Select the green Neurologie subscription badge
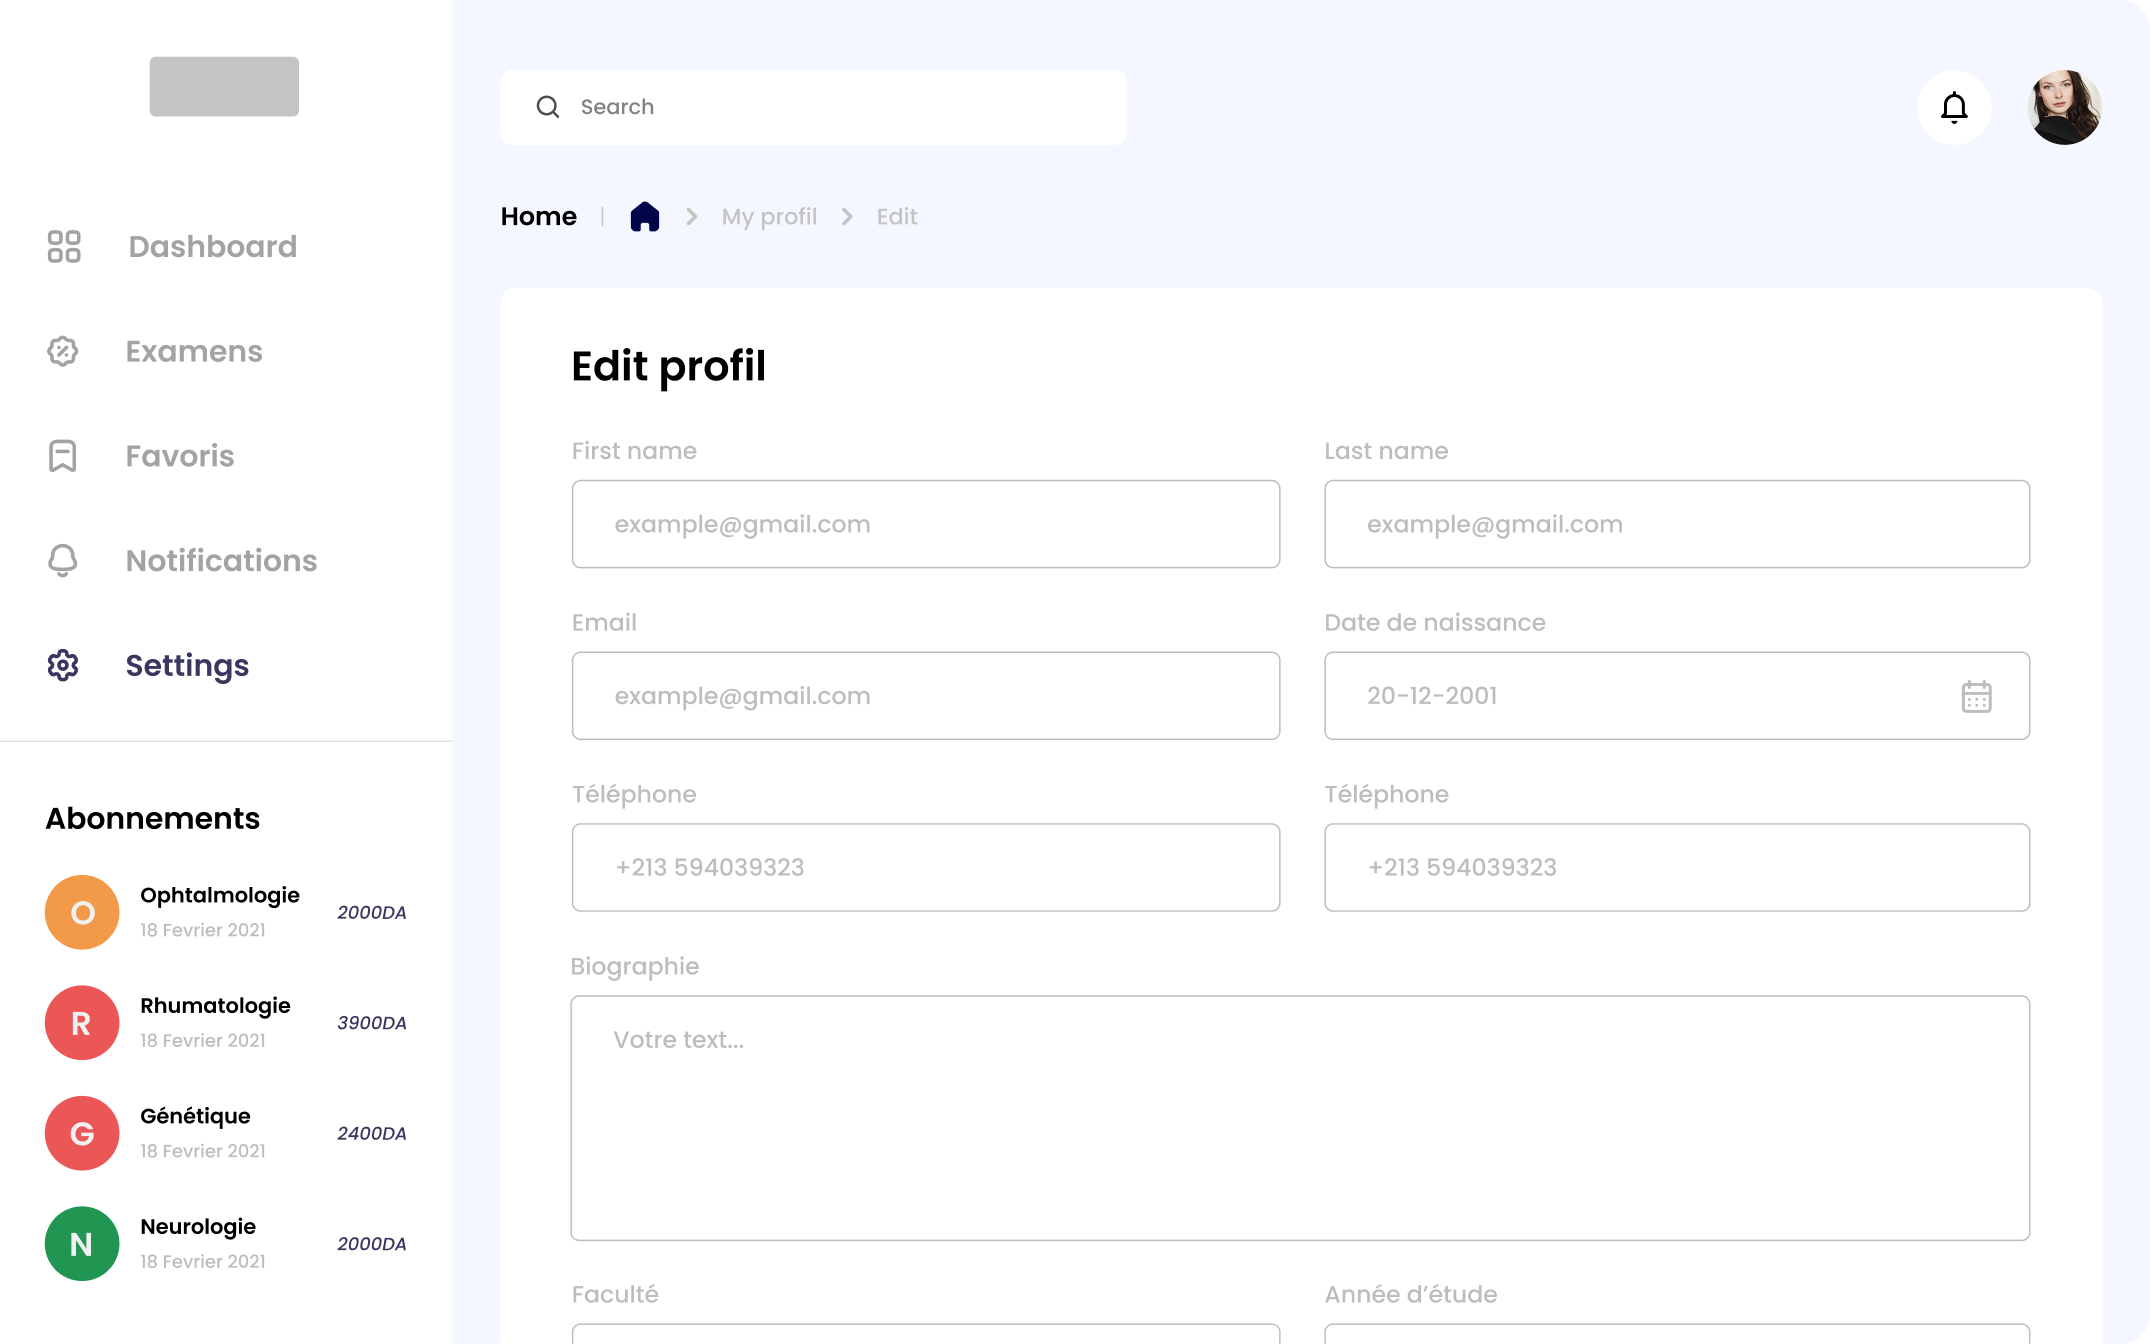Screen dimensions: 2150x1344 [82, 1243]
